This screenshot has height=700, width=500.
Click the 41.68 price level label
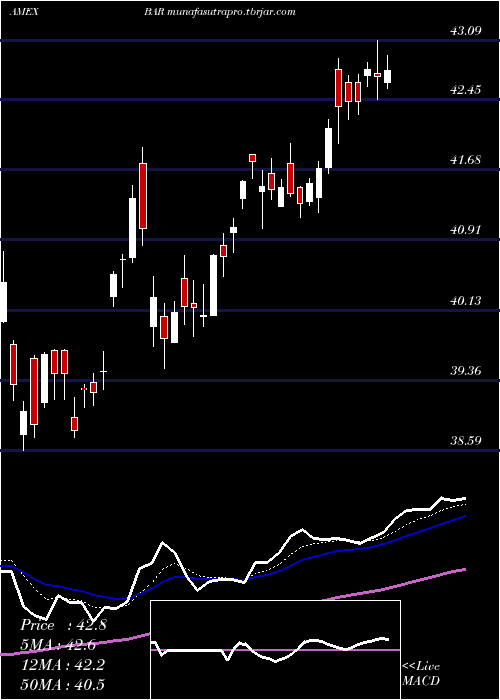click(x=466, y=160)
